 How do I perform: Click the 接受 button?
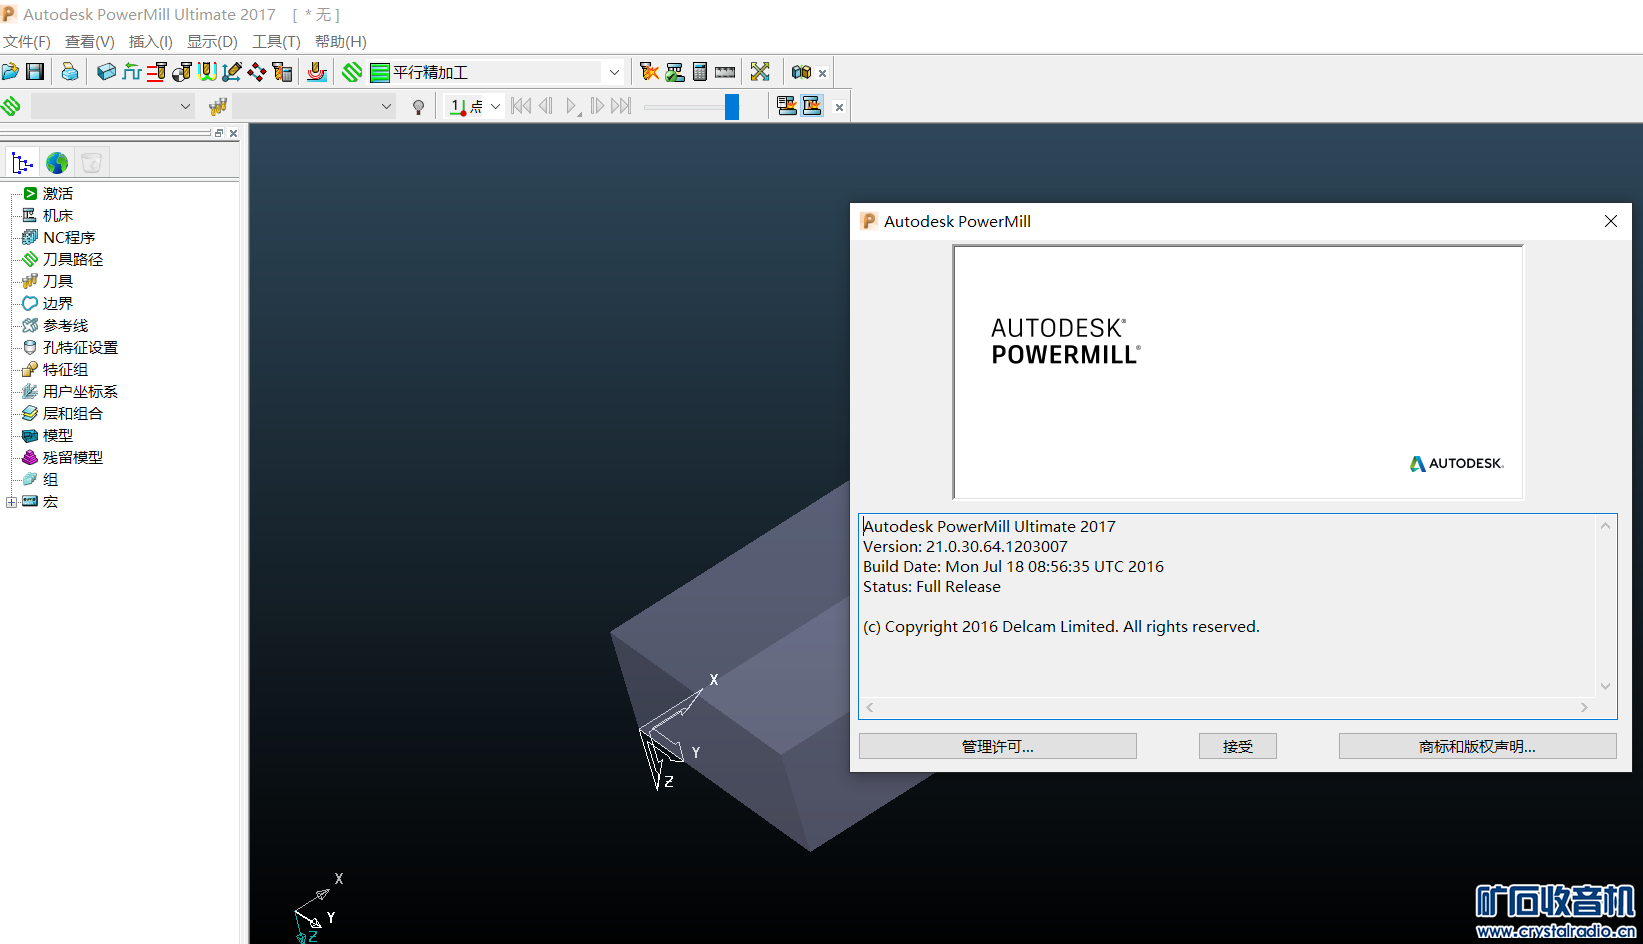pyautogui.click(x=1237, y=747)
